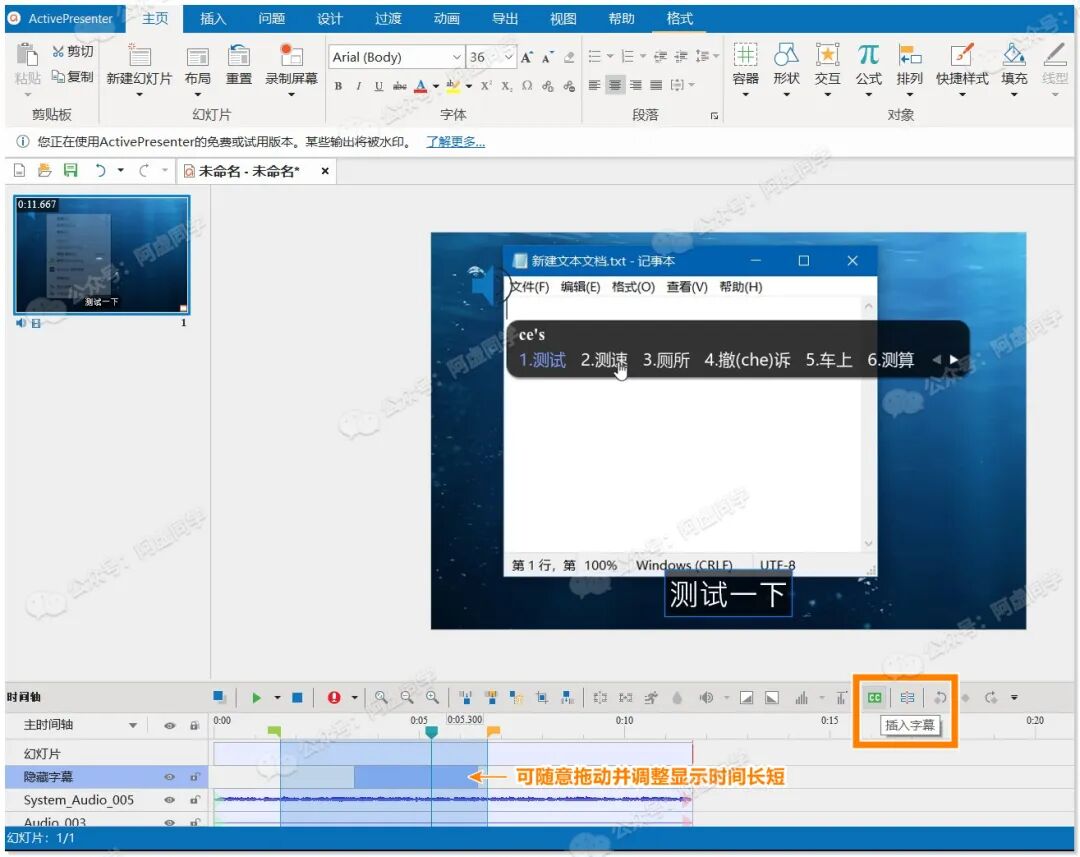Open the Shapes (形状) gallery
The width and height of the screenshot is (1080, 857).
tap(786, 54)
